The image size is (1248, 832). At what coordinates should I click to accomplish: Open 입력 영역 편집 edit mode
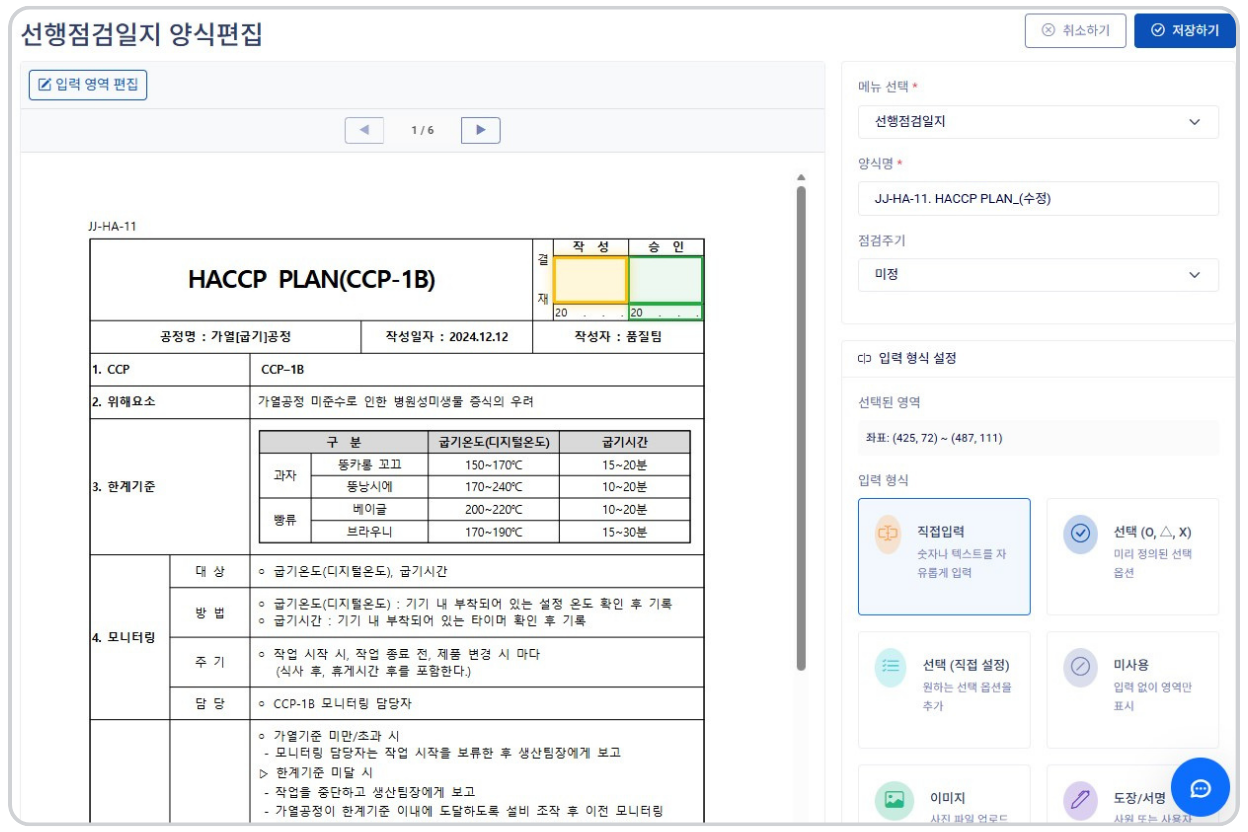point(88,85)
